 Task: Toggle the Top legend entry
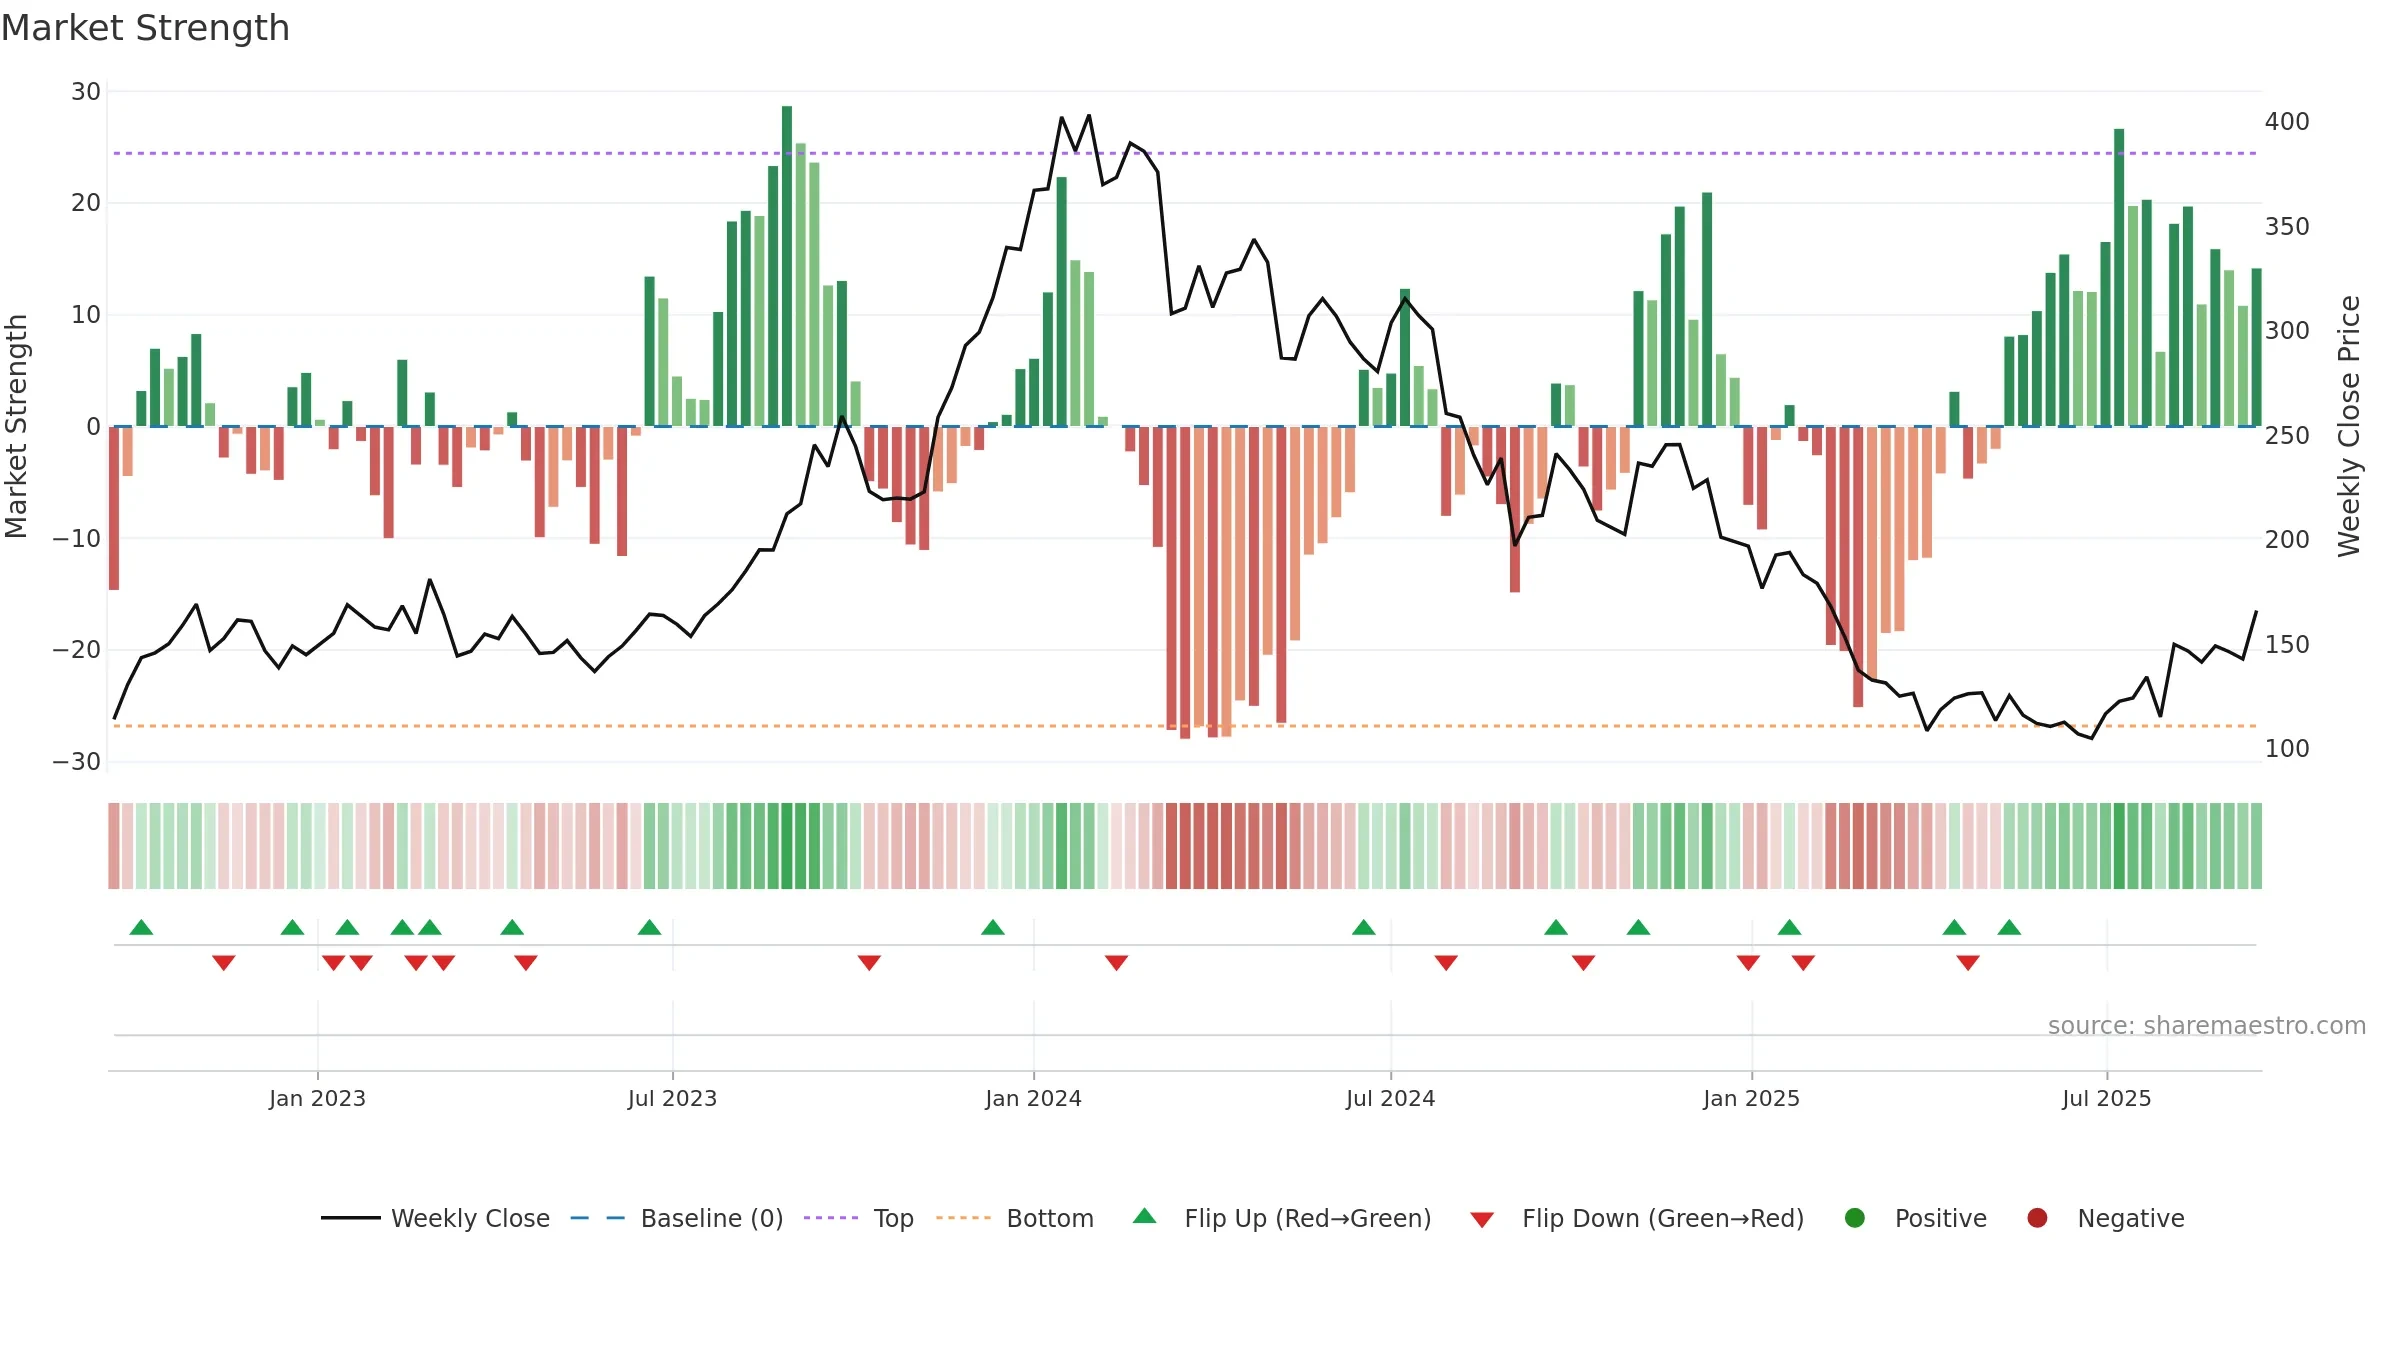pyautogui.click(x=859, y=1218)
